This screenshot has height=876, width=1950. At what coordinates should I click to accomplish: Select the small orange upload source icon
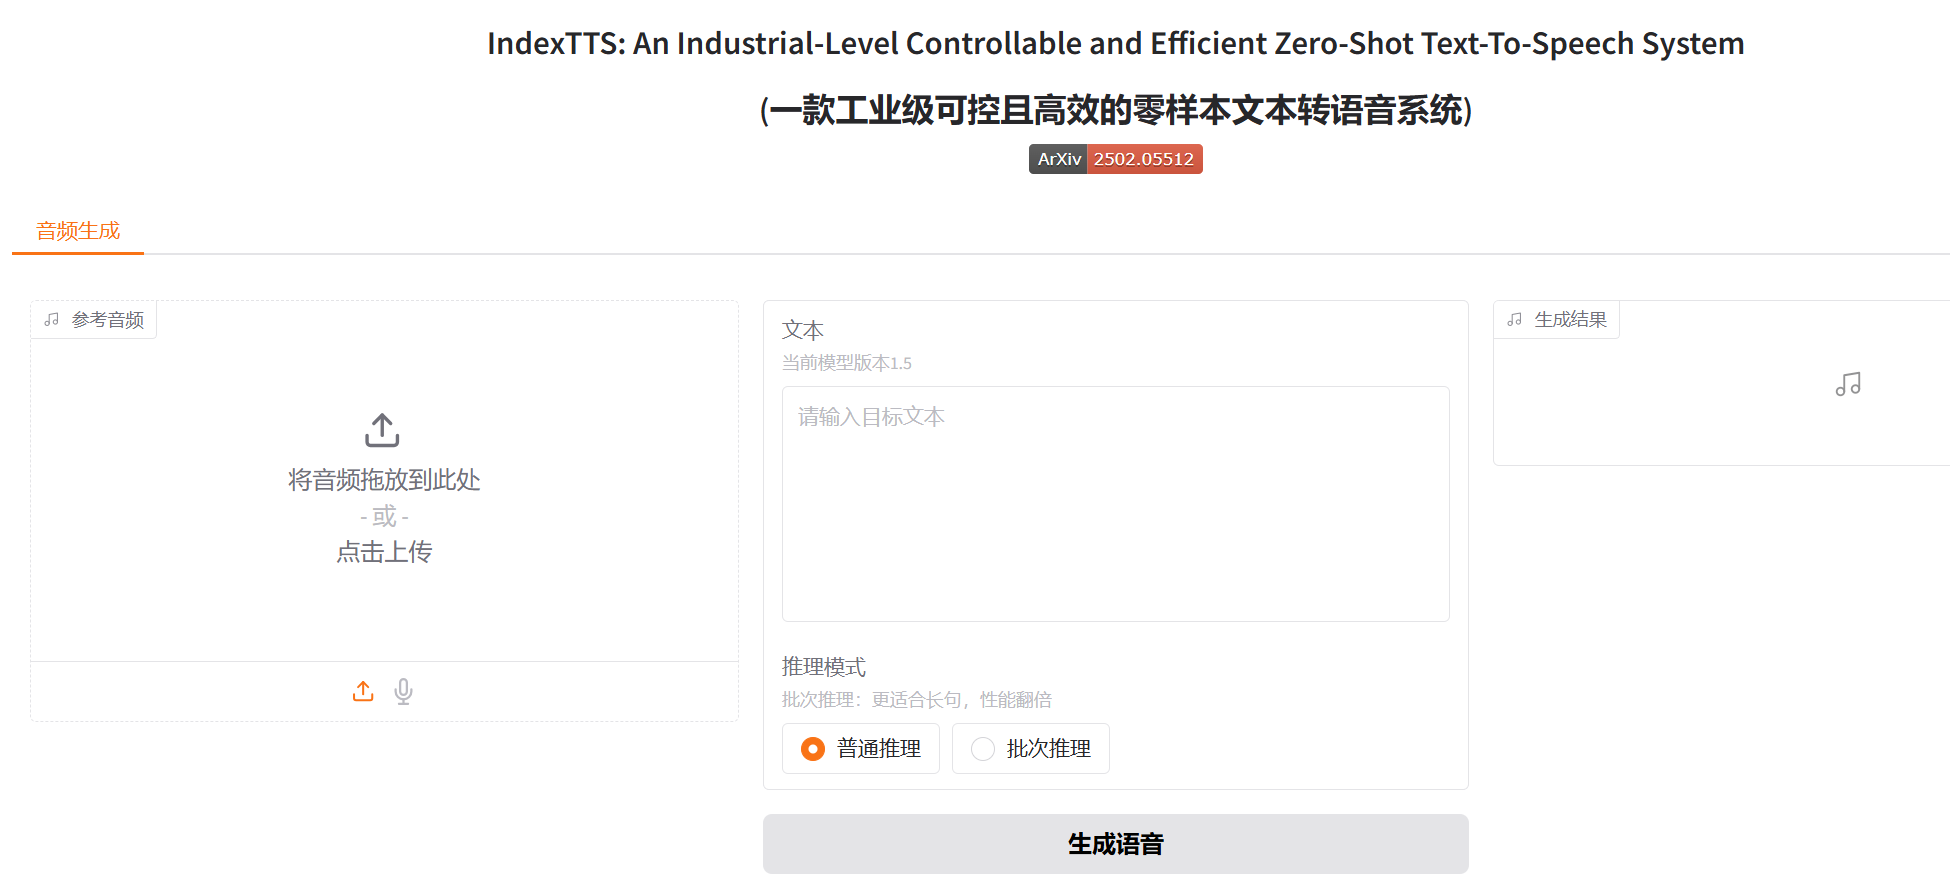point(363,691)
